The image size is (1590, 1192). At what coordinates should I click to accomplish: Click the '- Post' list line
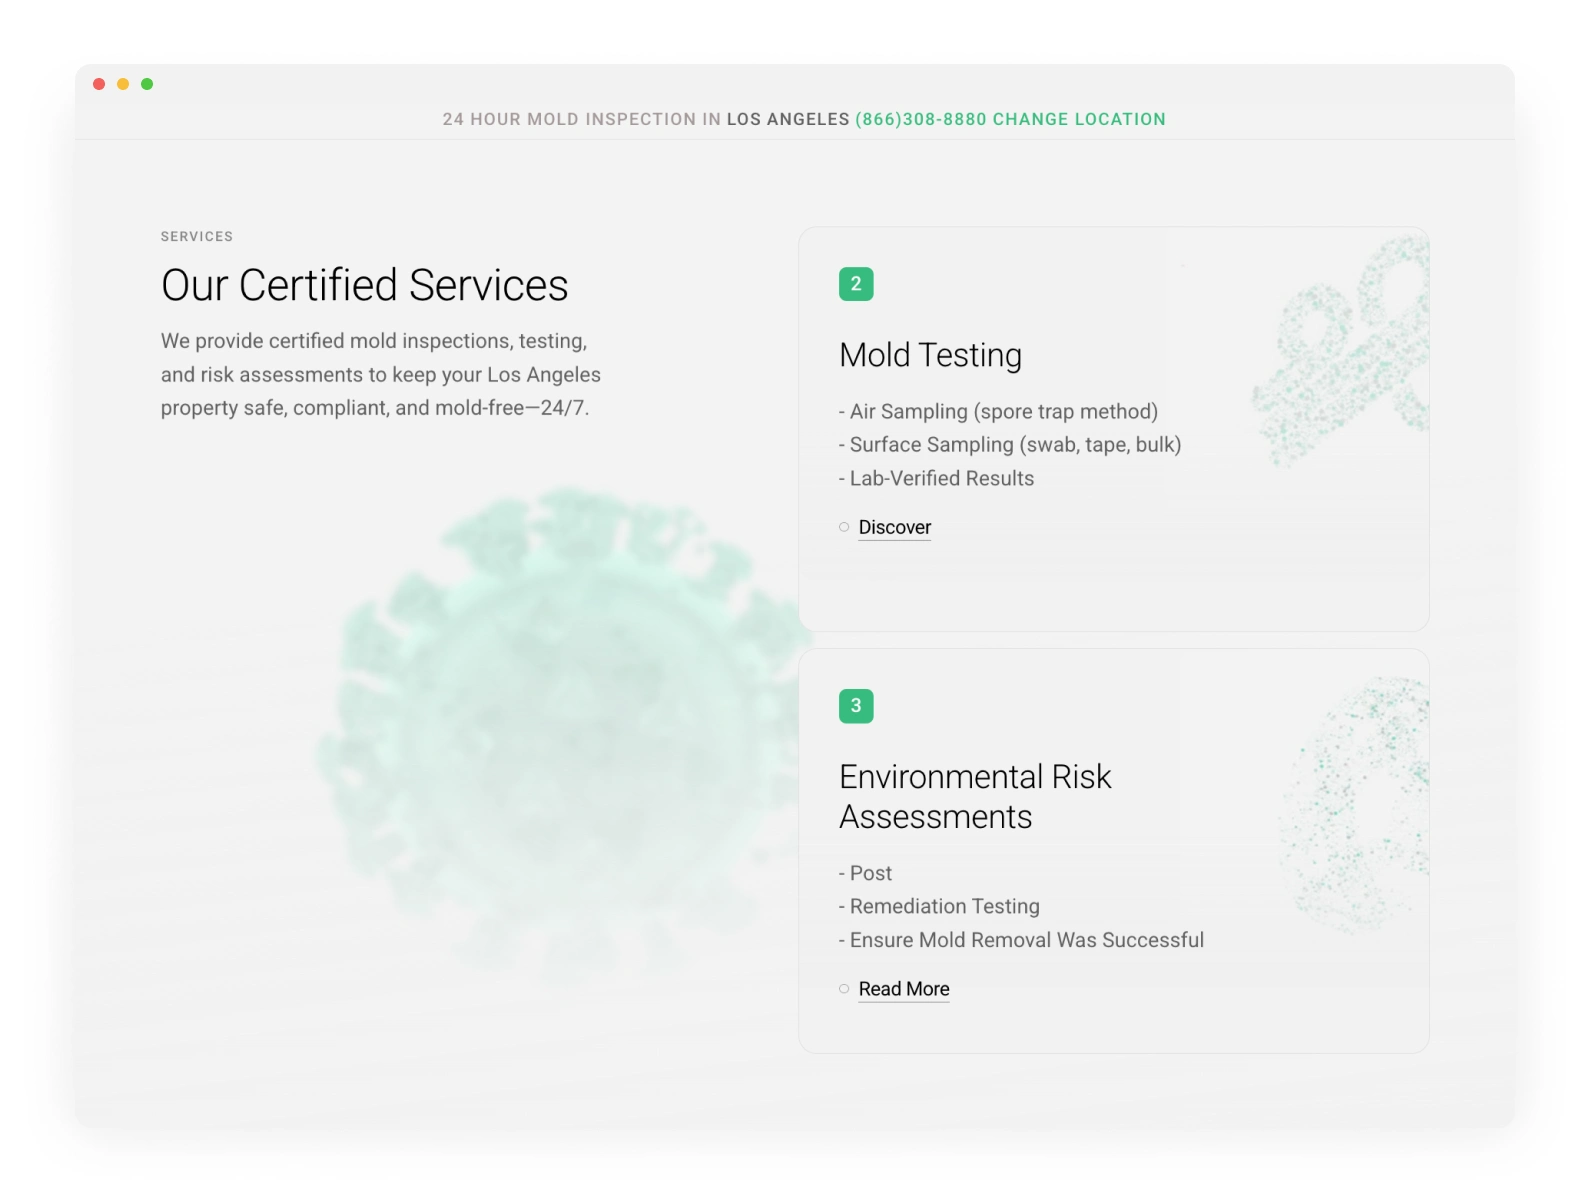[x=866, y=873]
